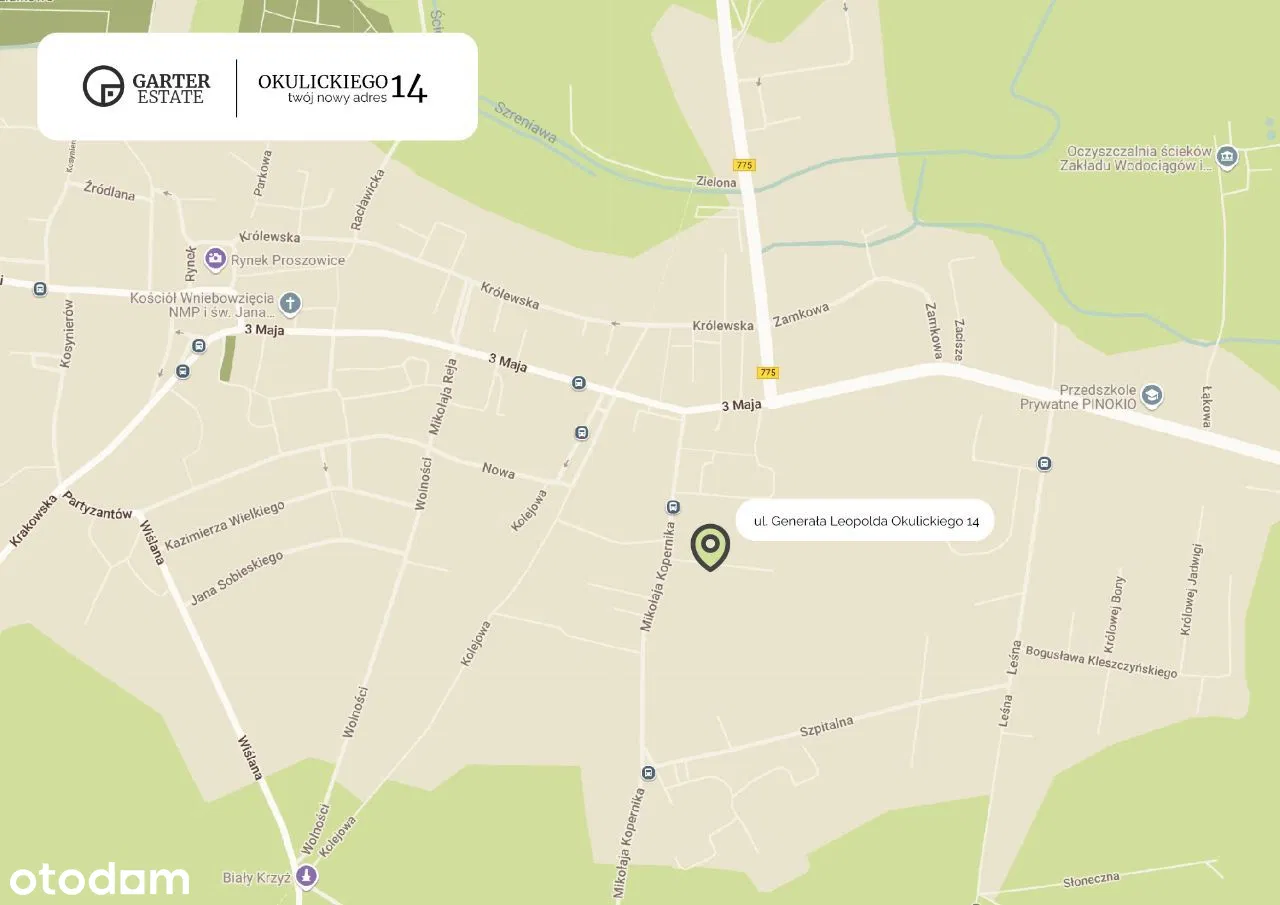Click the Oczyszczalnia ścieków building icon
Viewport: 1280px width, 905px height.
[1228, 157]
